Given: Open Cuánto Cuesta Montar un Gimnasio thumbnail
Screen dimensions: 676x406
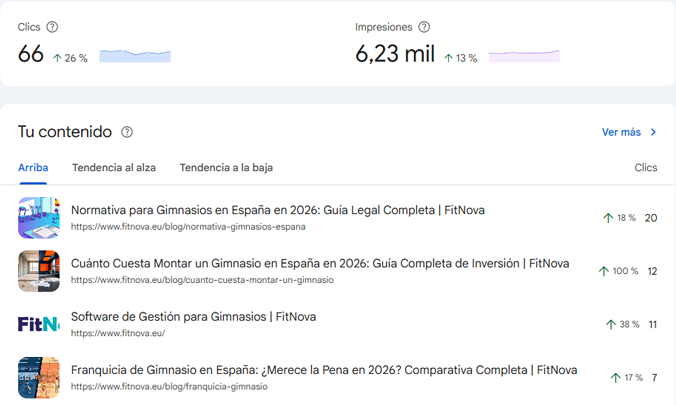Looking at the screenshot, I should click(x=39, y=271).
